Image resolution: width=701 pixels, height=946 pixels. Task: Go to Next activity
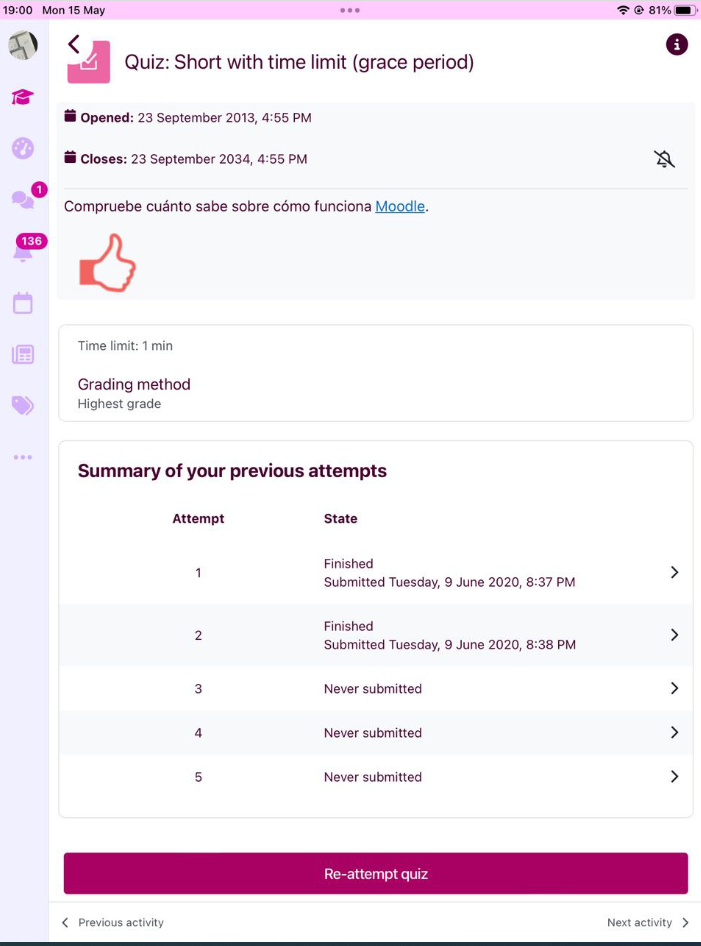(648, 922)
